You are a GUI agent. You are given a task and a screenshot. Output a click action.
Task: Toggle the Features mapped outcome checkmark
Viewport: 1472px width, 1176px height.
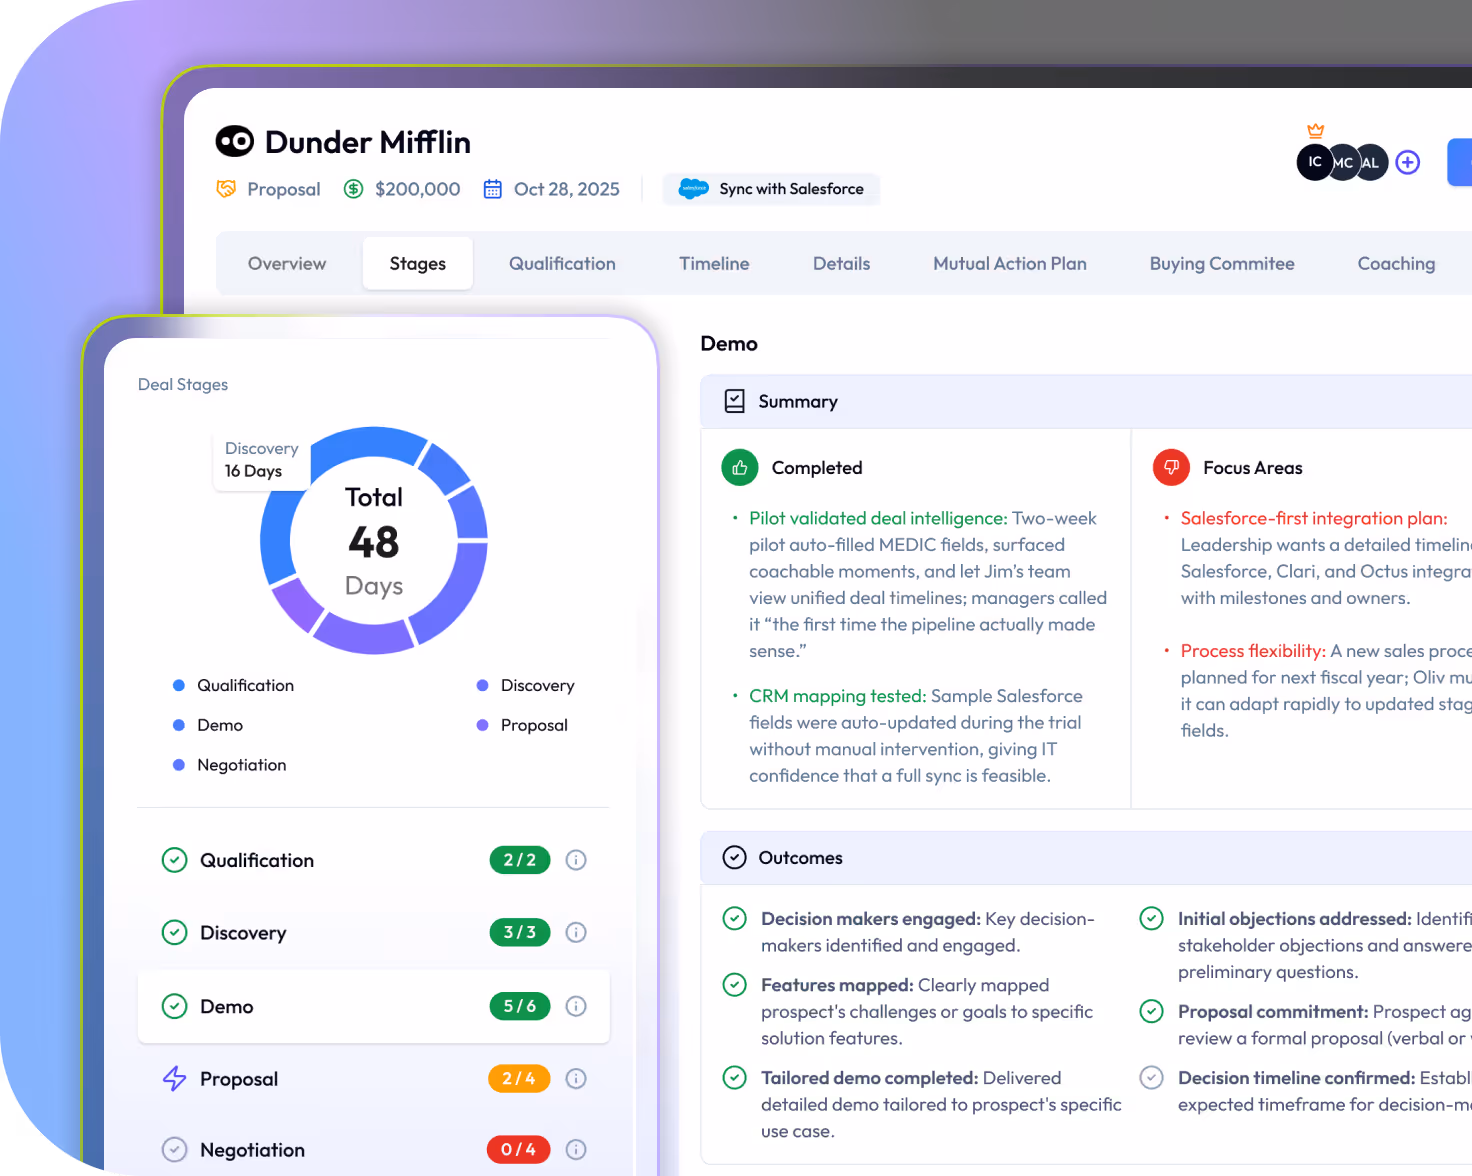click(x=734, y=984)
